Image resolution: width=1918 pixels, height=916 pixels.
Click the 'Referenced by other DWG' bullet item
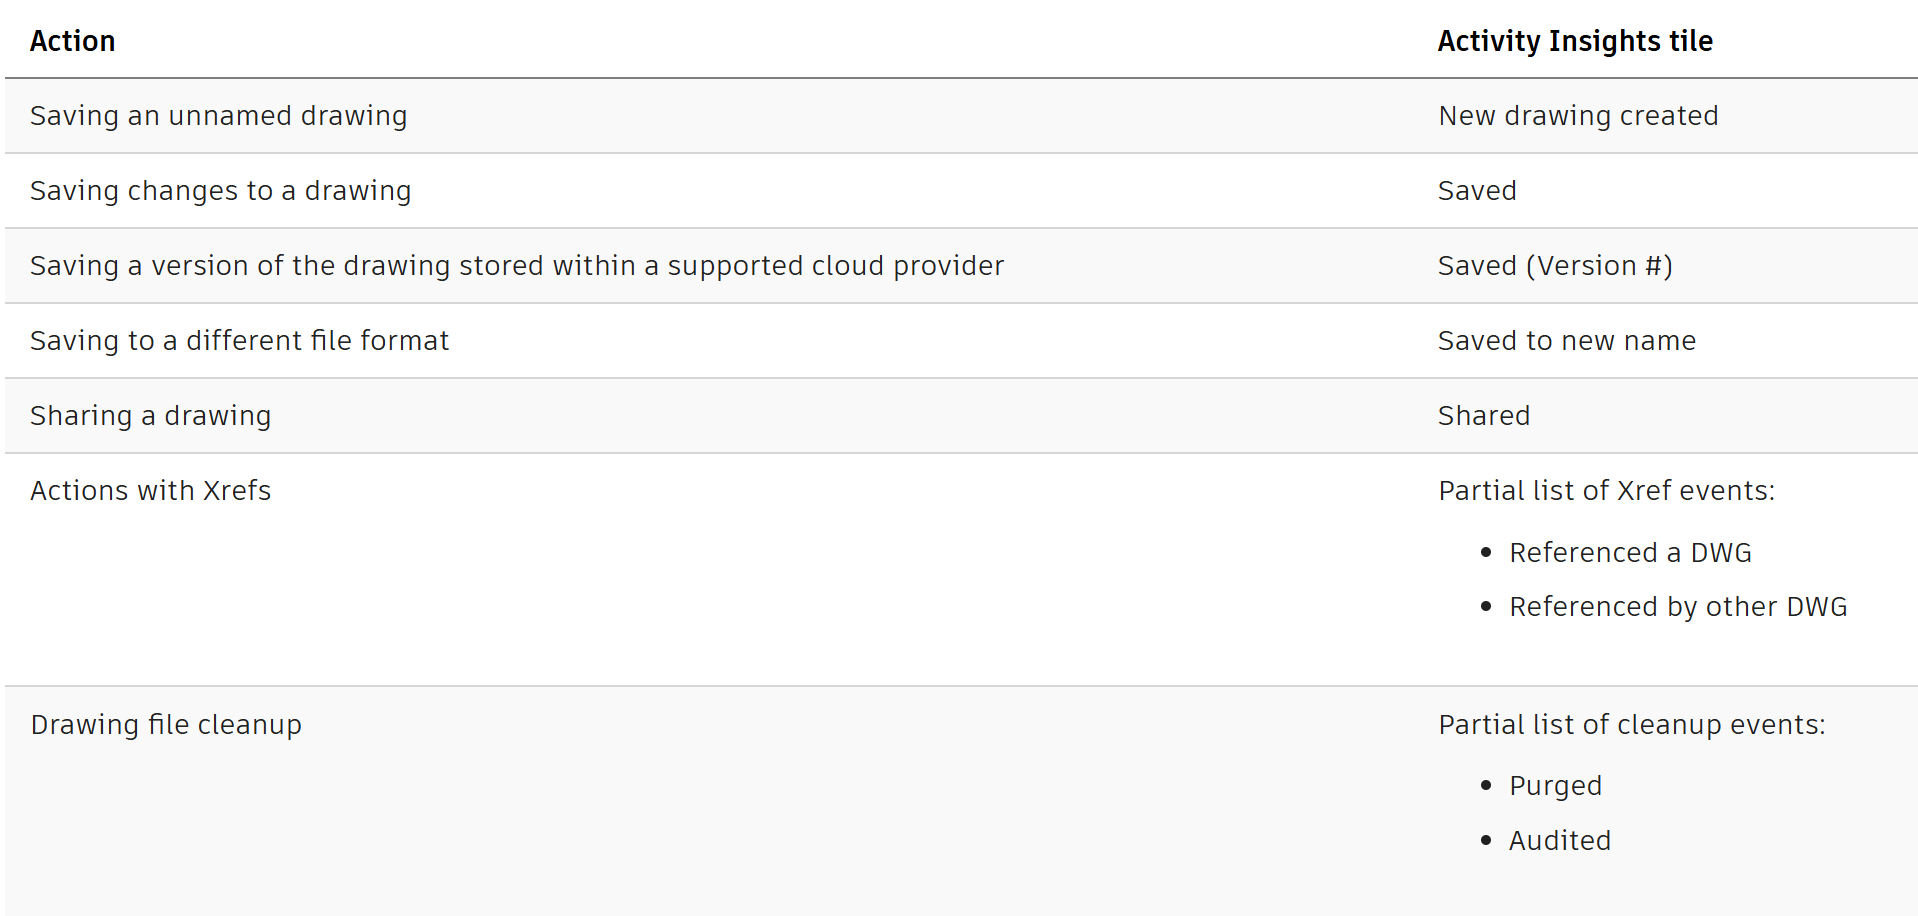click(1678, 607)
